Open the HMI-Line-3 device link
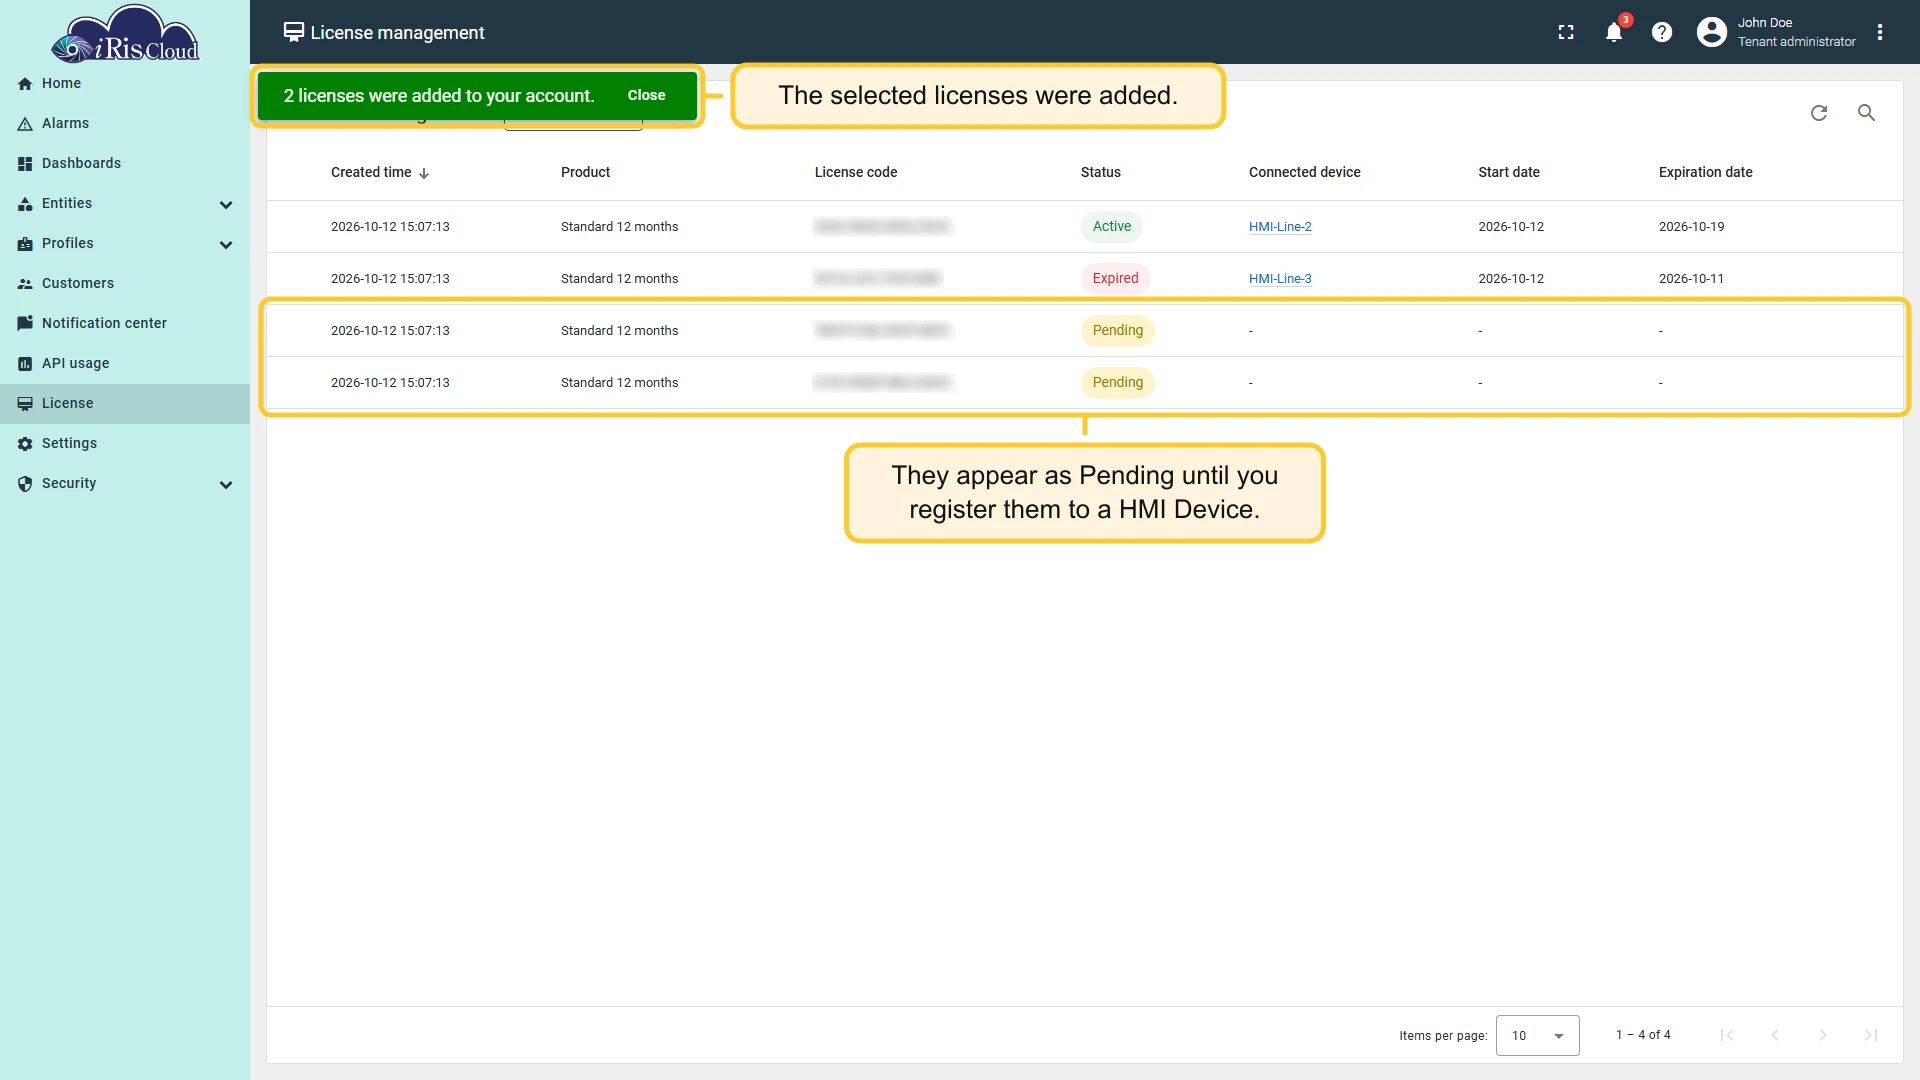The image size is (1920, 1080). (1280, 279)
